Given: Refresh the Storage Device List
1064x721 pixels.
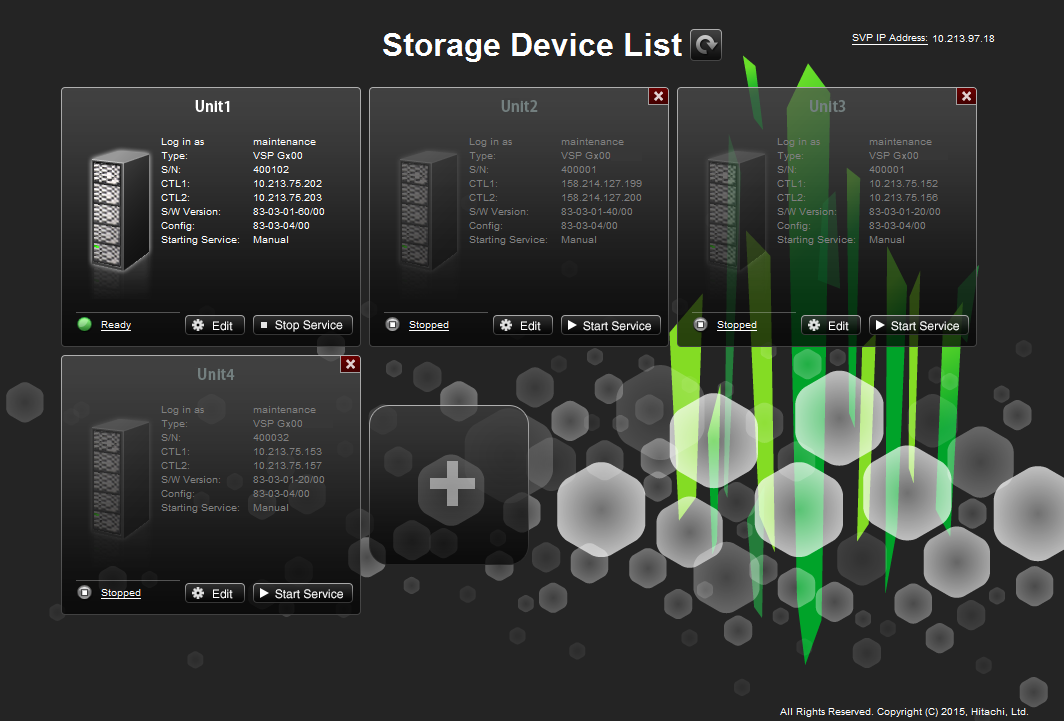Looking at the screenshot, I should 706,45.
